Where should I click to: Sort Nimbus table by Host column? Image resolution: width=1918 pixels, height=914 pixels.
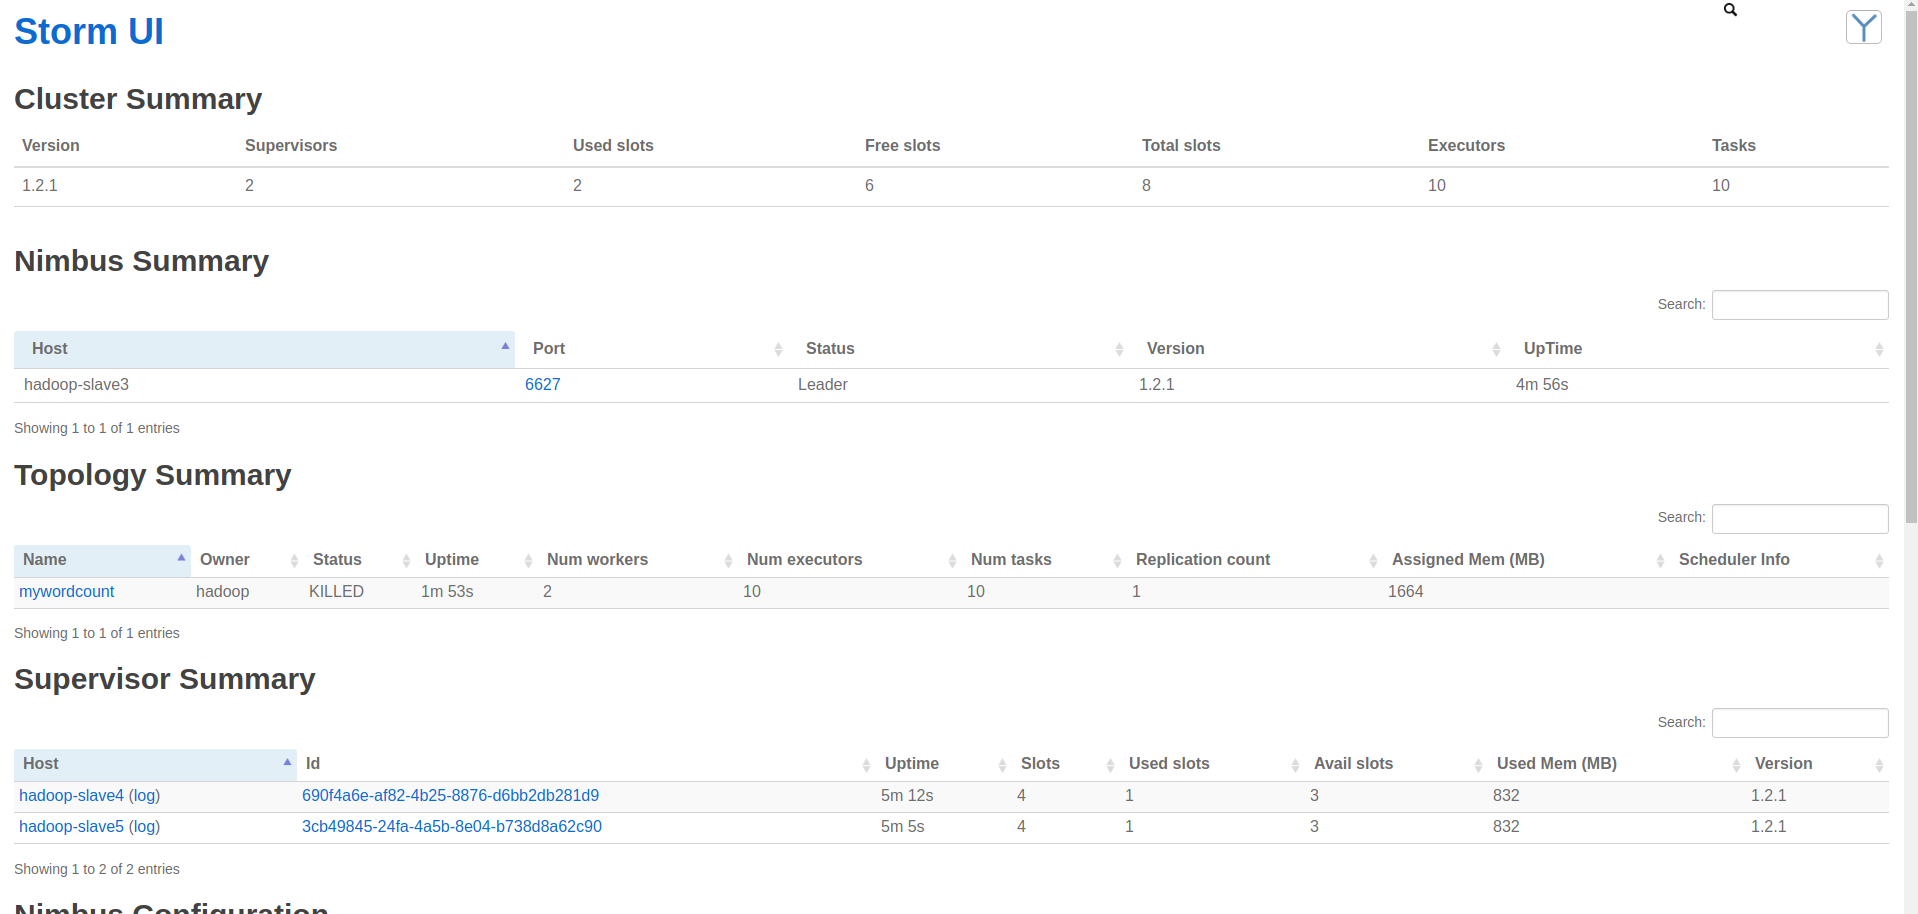click(264, 349)
